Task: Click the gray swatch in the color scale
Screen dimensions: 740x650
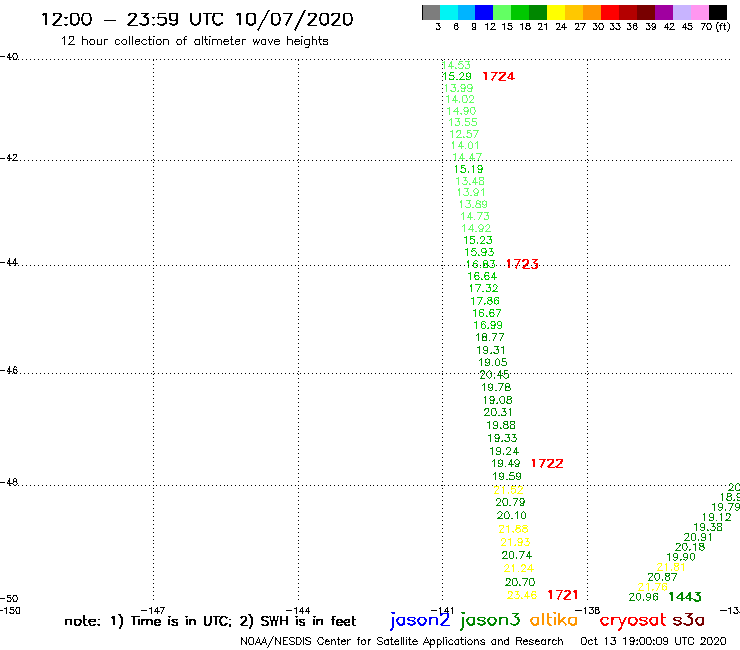Action: tap(431, 12)
